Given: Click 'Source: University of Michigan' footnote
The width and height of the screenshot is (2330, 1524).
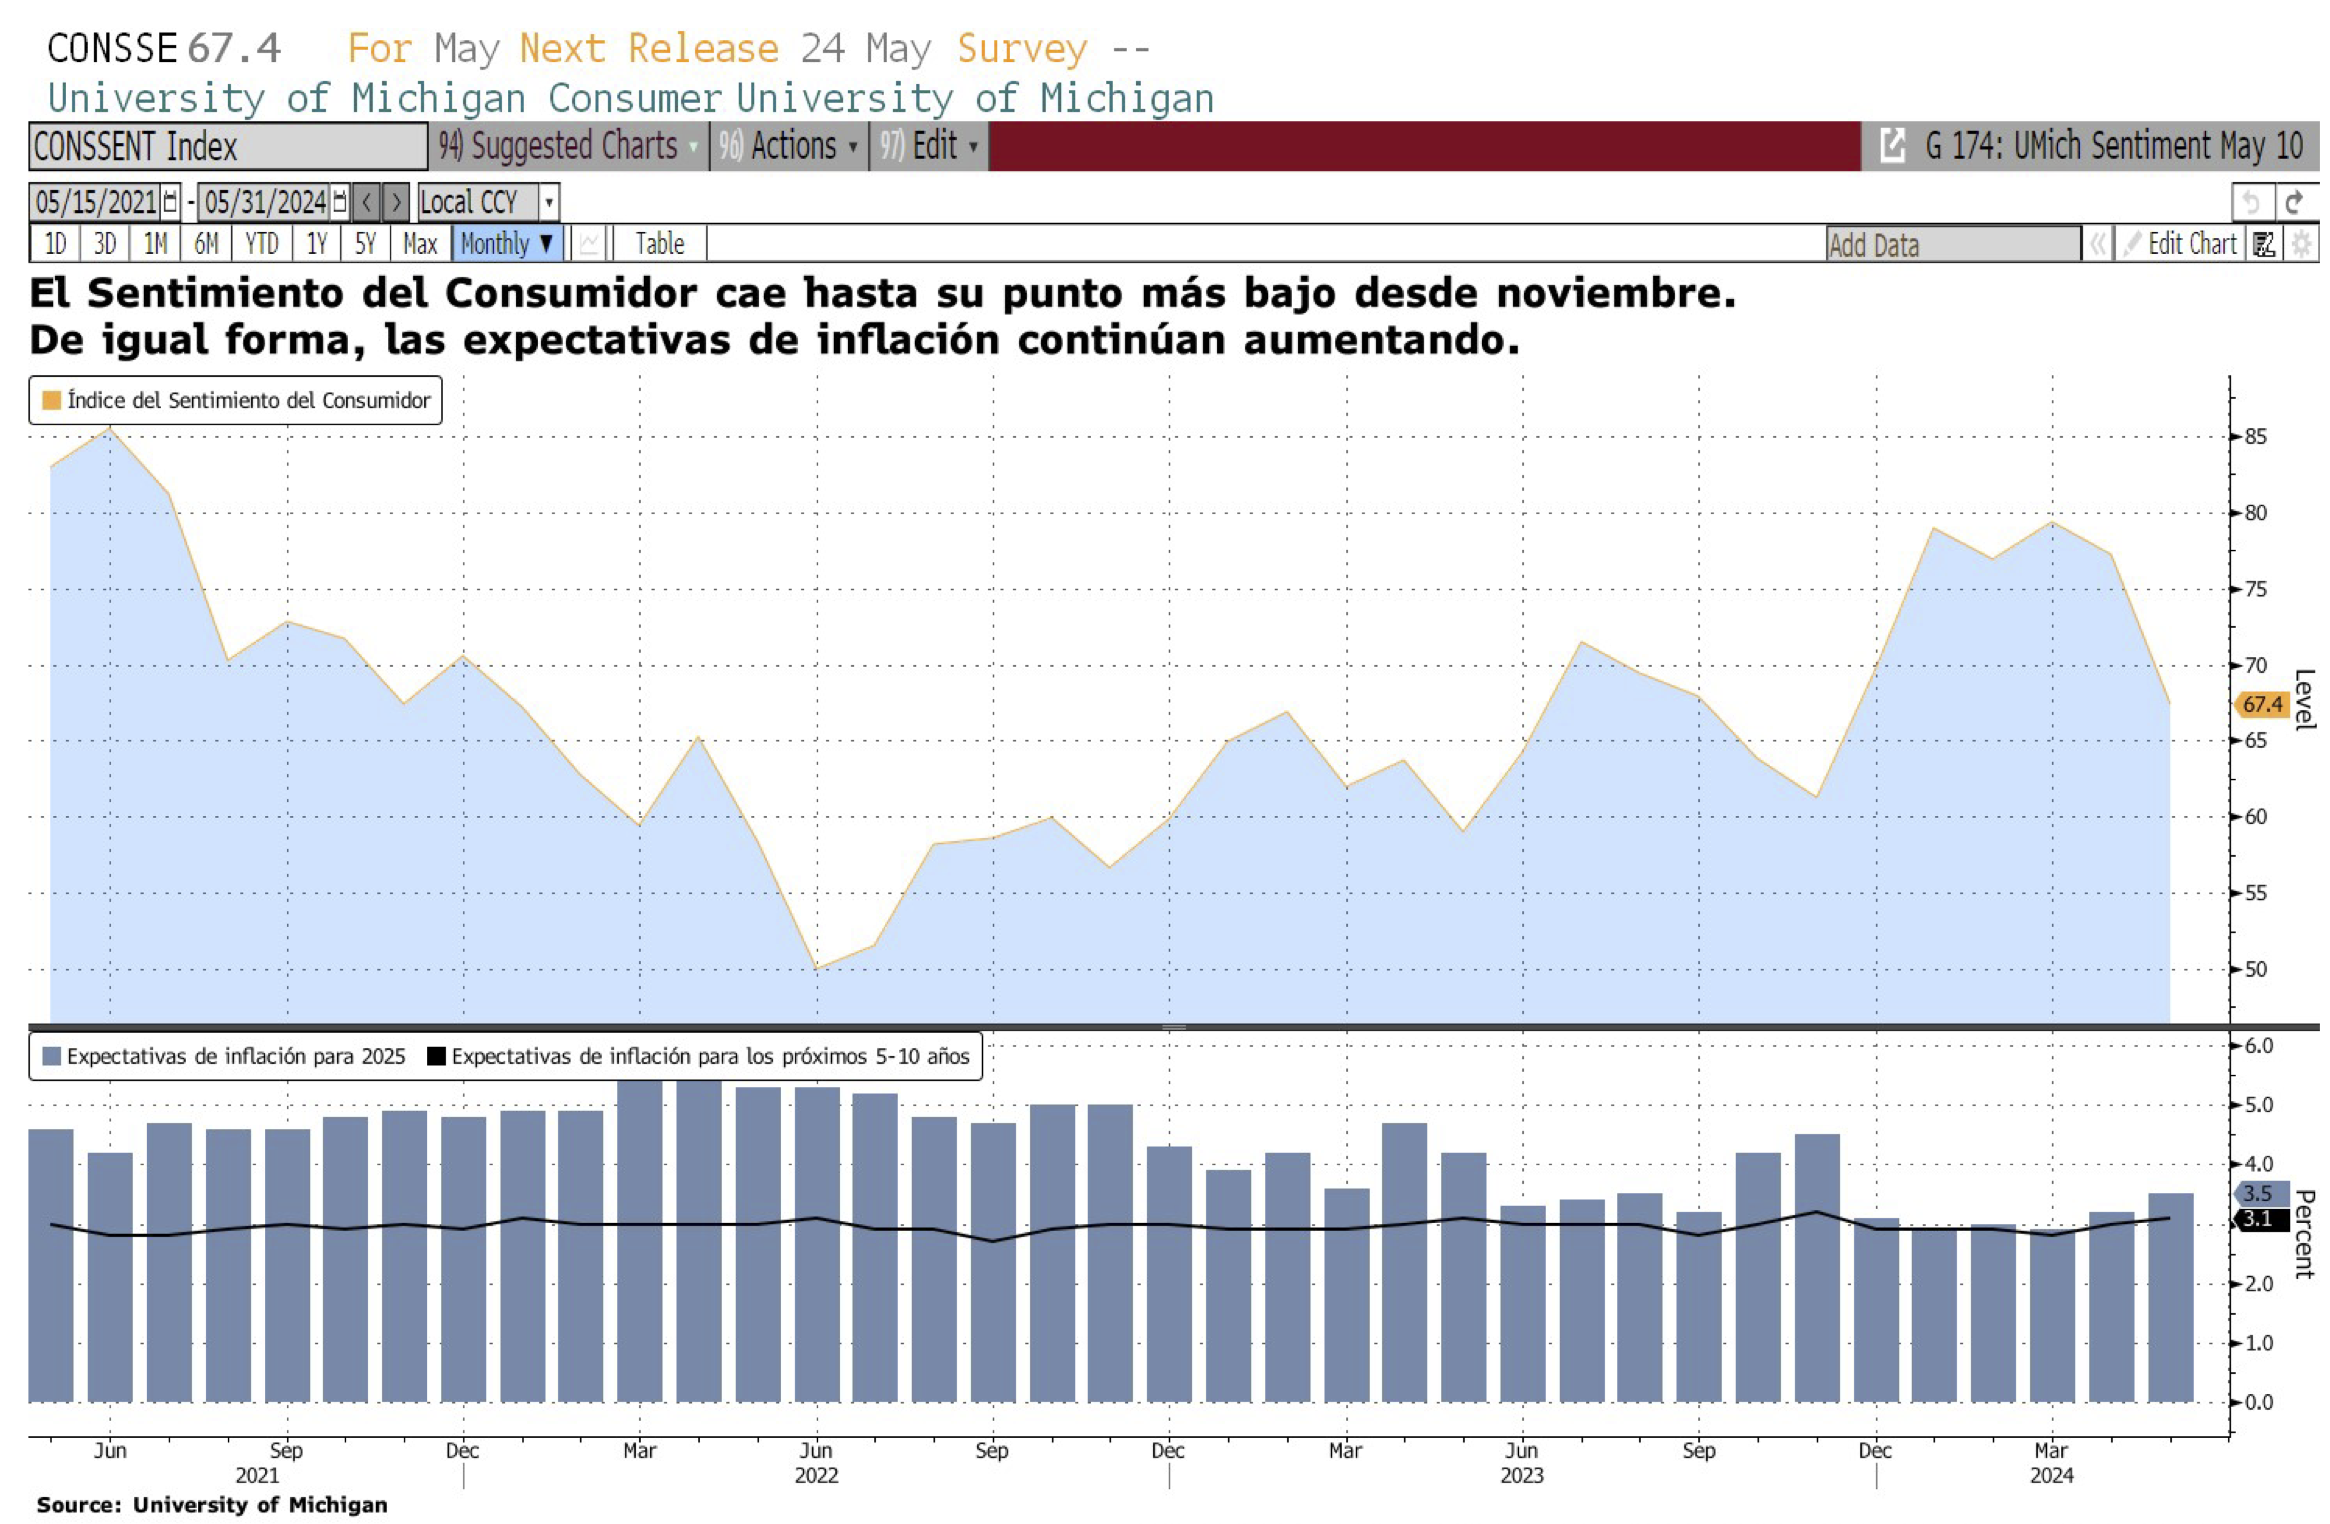Looking at the screenshot, I should pos(212,1505).
